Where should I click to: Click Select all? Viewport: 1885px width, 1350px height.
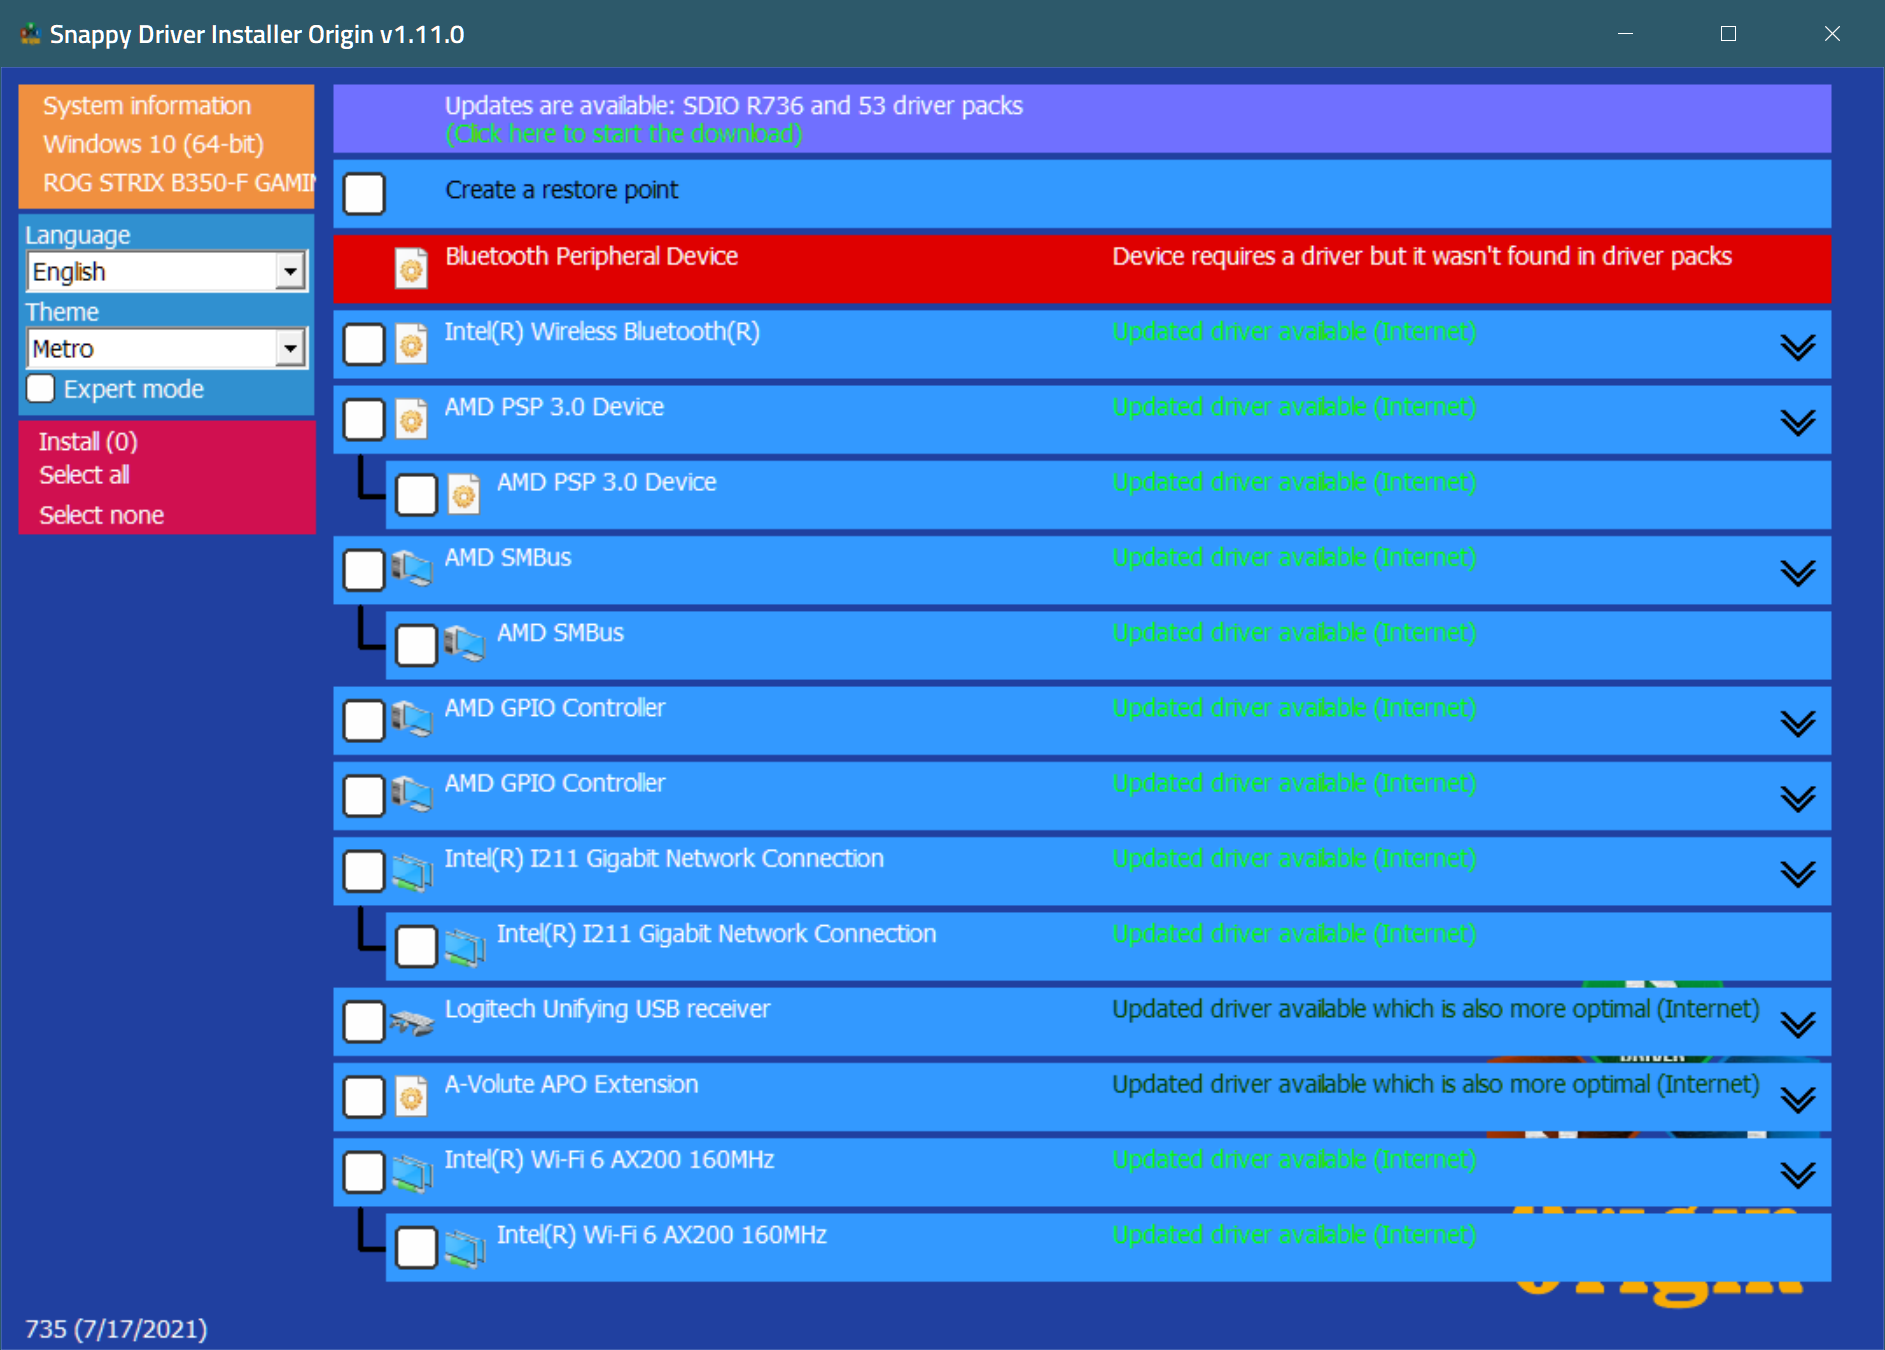click(x=84, y=475)
